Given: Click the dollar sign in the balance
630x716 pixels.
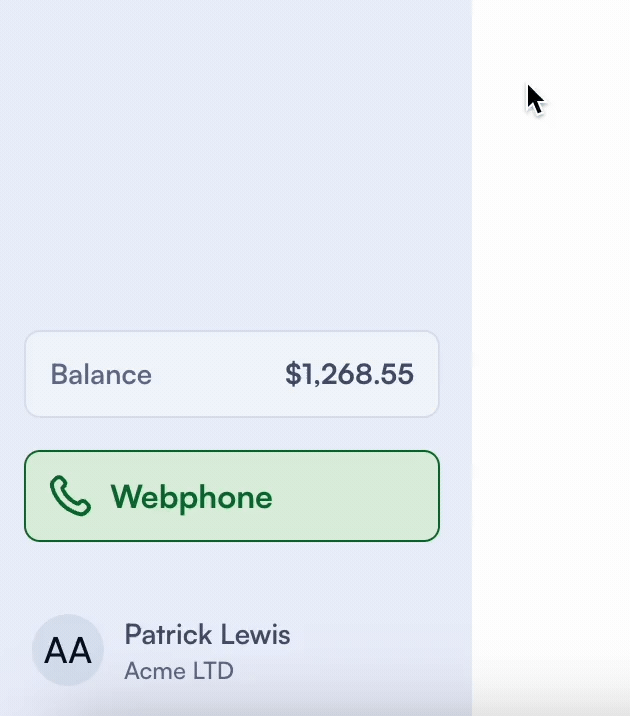Looking at the screenshot, I should coord(292,375).
